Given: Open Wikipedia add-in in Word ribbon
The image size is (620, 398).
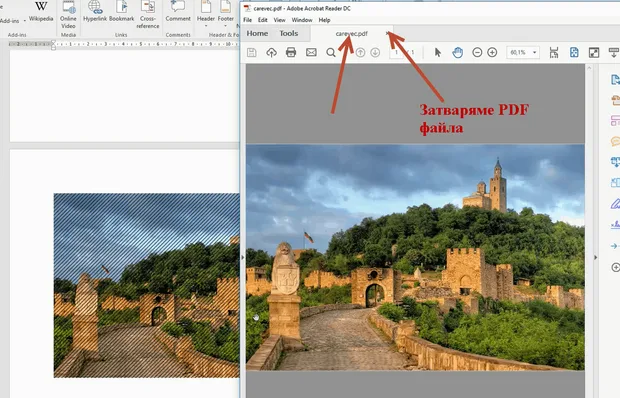Looking at the screenshot, I should [41, 11].
